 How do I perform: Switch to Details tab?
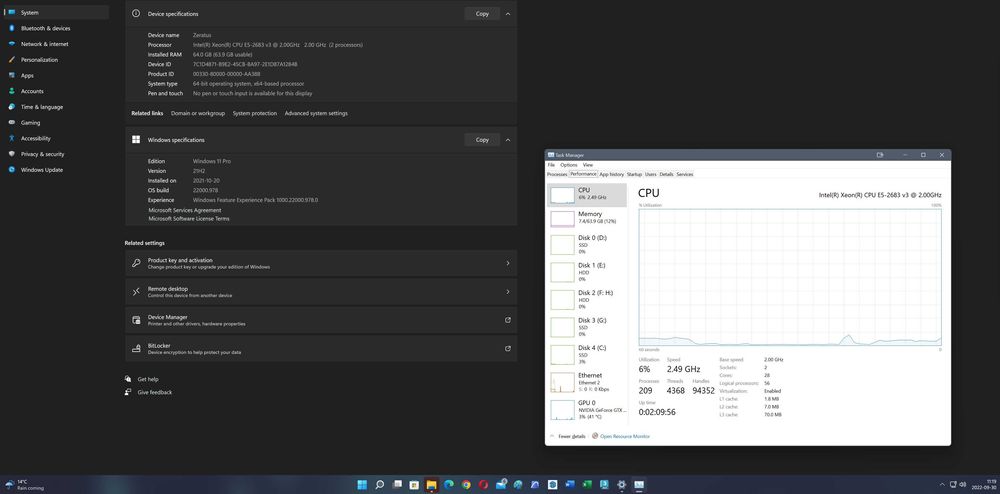[666, 174]
